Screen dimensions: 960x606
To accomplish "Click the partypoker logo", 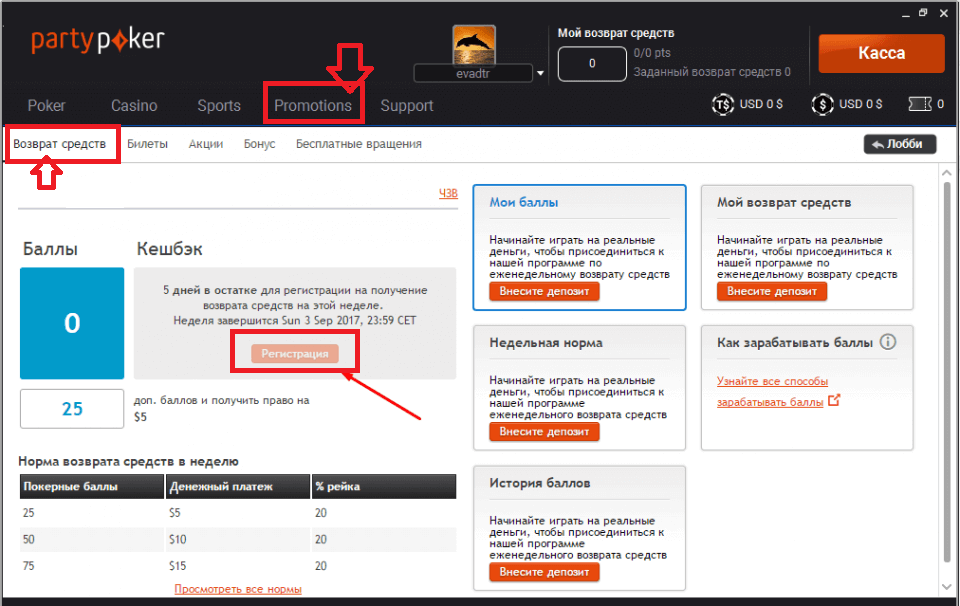I will (x=97, y=41).
